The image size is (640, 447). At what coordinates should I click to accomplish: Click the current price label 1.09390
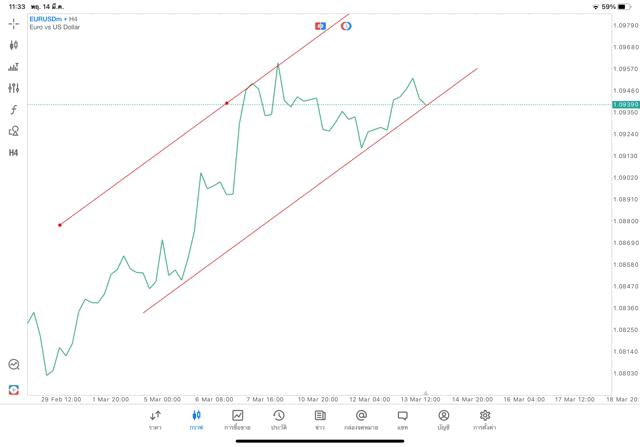tap(626, 104)
